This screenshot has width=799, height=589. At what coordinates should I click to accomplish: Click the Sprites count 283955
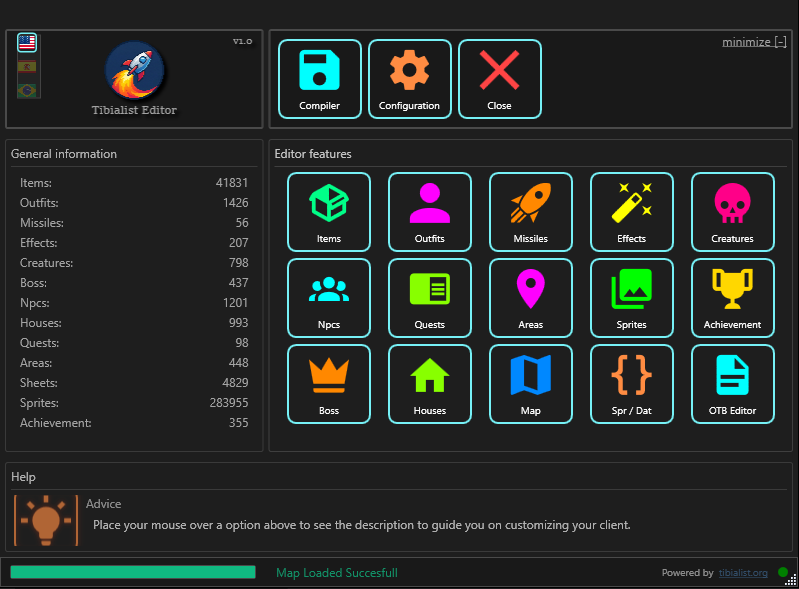coord(229,403)
